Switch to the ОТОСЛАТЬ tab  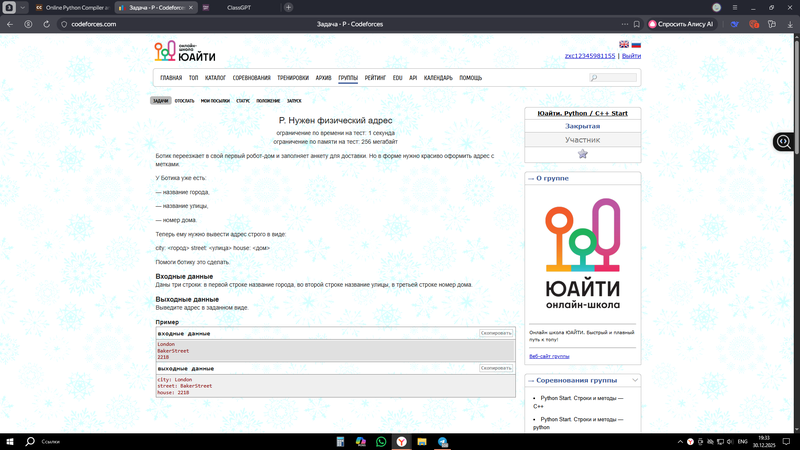[x=184, y=101]
